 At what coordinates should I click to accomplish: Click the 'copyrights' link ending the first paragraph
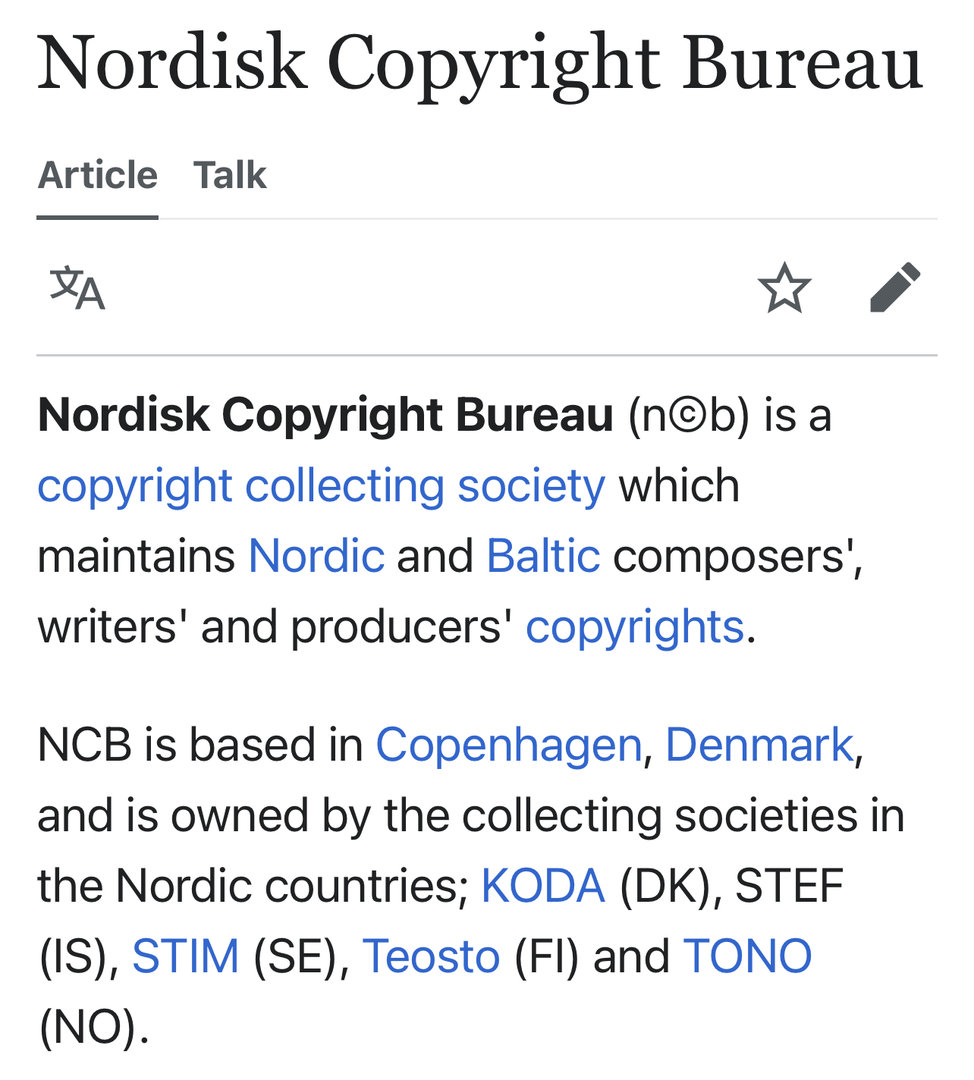click(x=635, y=627)
